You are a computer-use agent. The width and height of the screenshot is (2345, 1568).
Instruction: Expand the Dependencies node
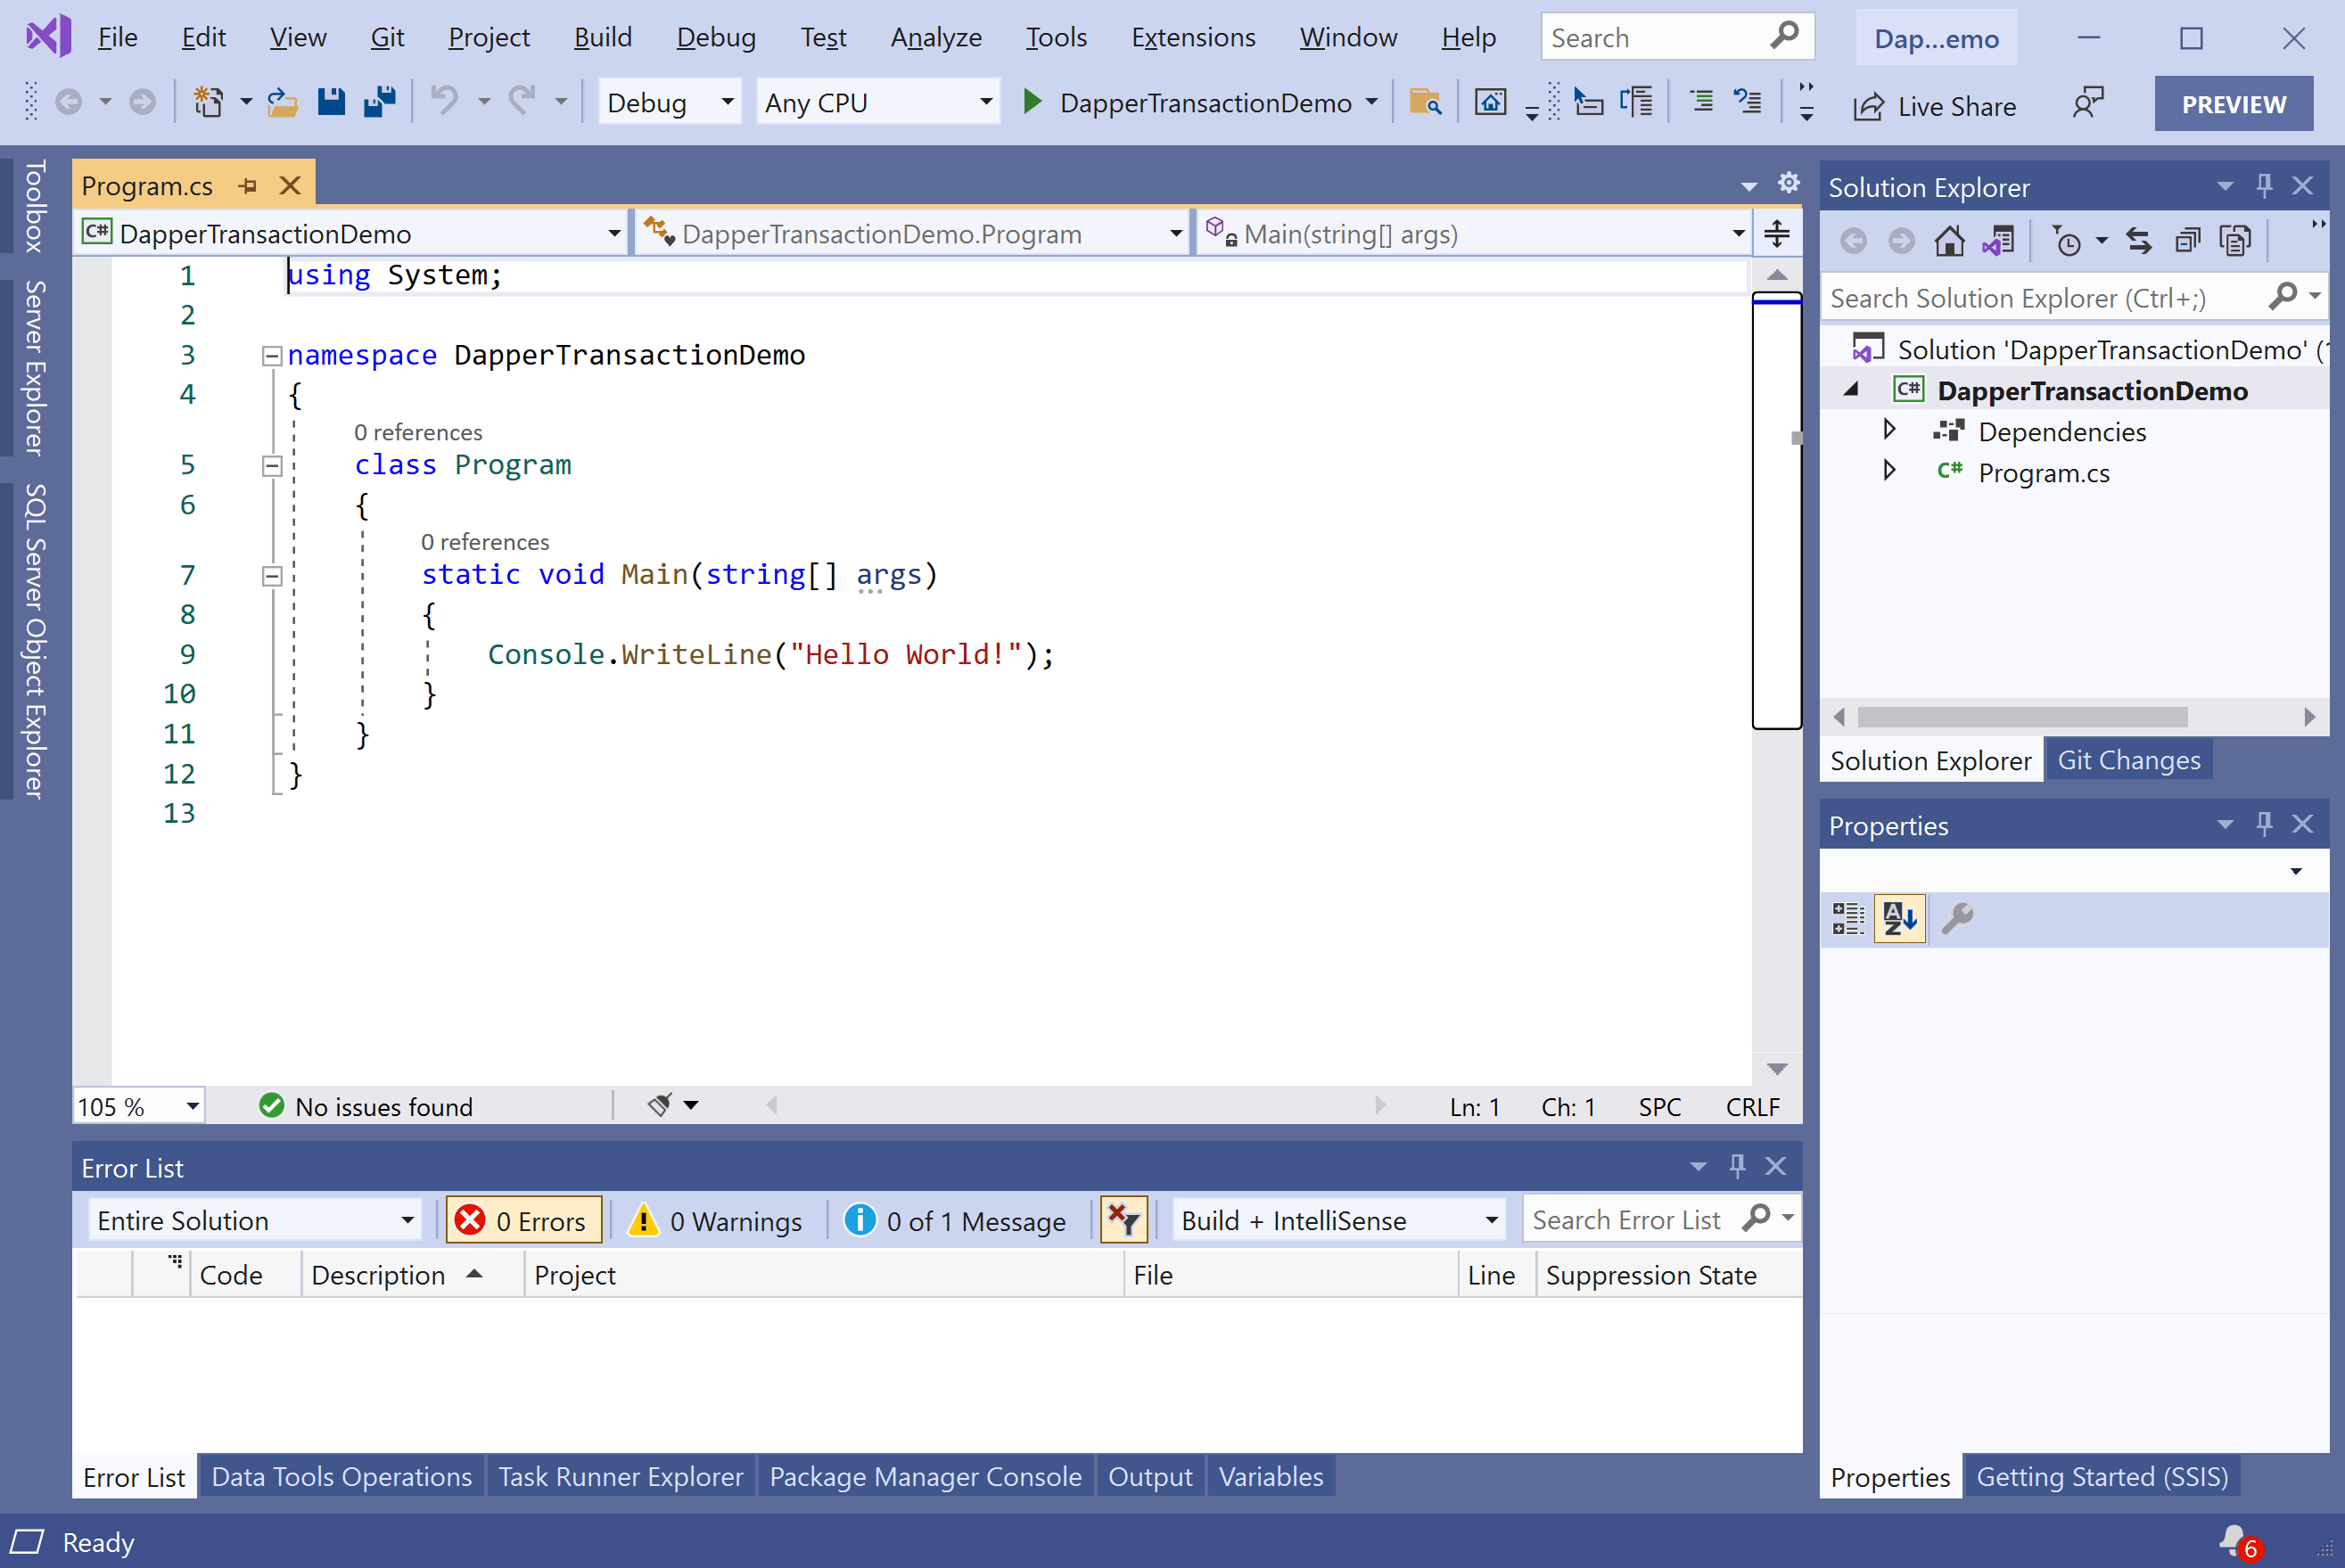click(x=1889, y=430)
